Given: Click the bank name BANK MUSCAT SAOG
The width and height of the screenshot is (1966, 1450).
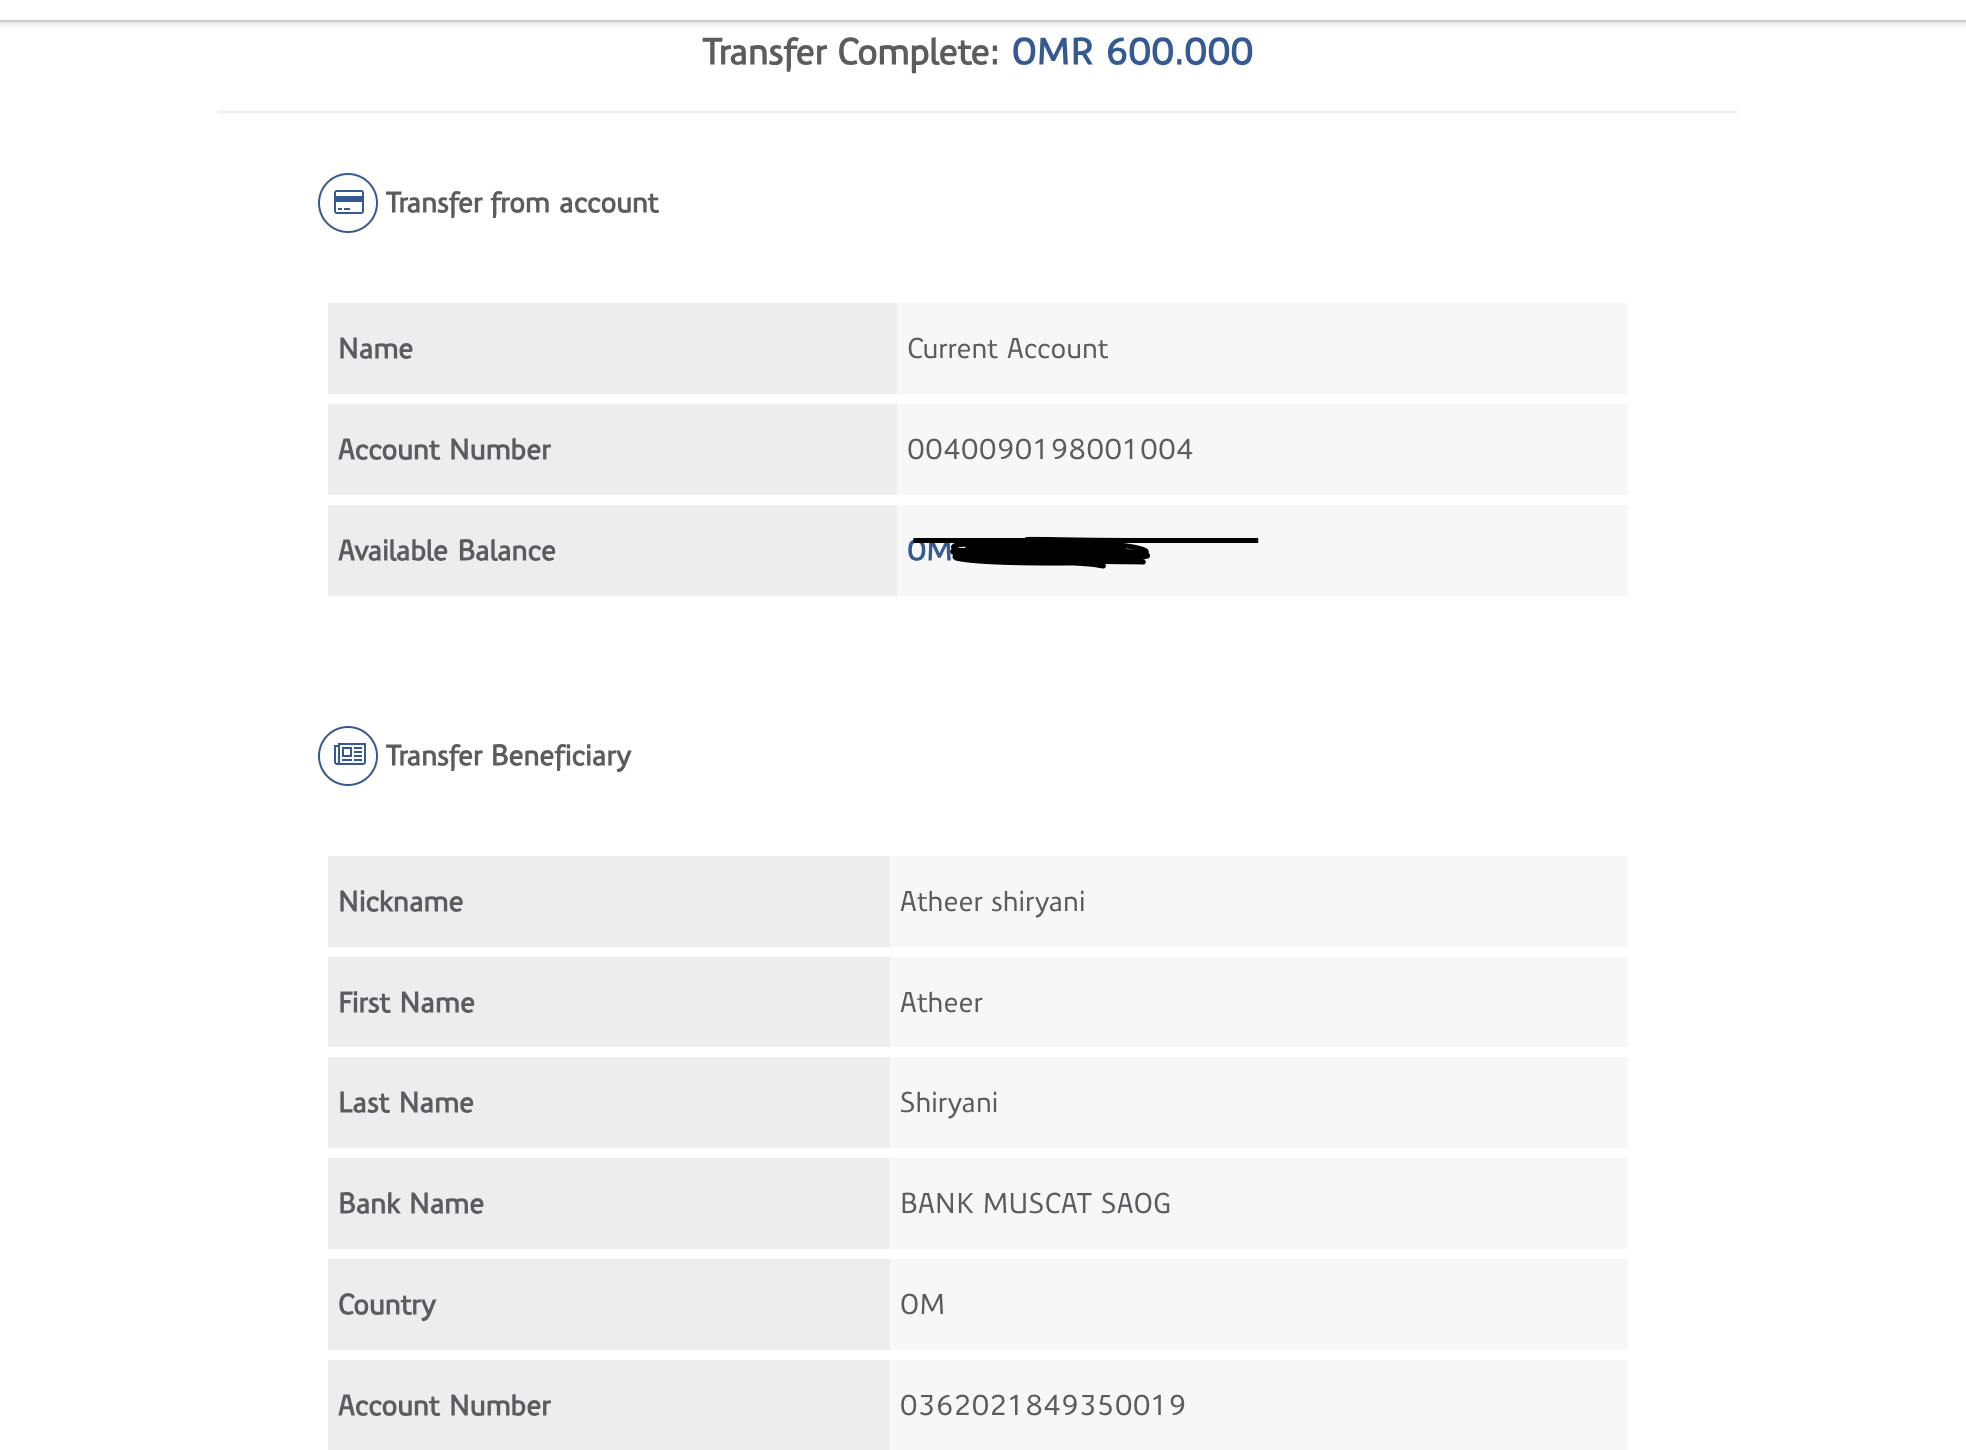Looking at the screenshot, I should [1035, 1204].
